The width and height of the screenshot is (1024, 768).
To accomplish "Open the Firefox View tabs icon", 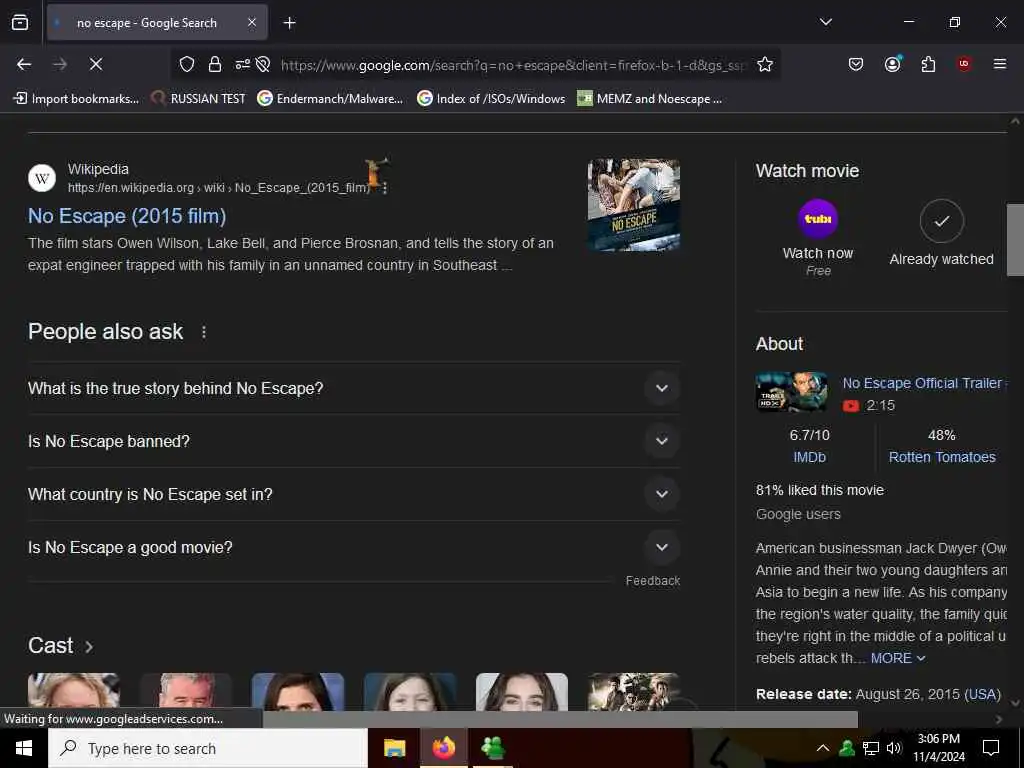I will click(20, 23).
